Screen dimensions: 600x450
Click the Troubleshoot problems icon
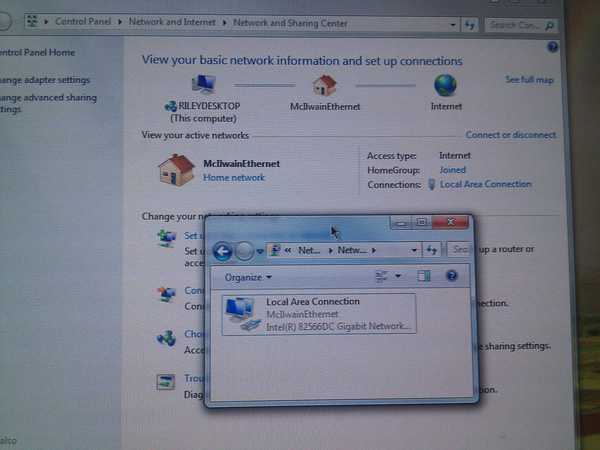pos(166,382)
